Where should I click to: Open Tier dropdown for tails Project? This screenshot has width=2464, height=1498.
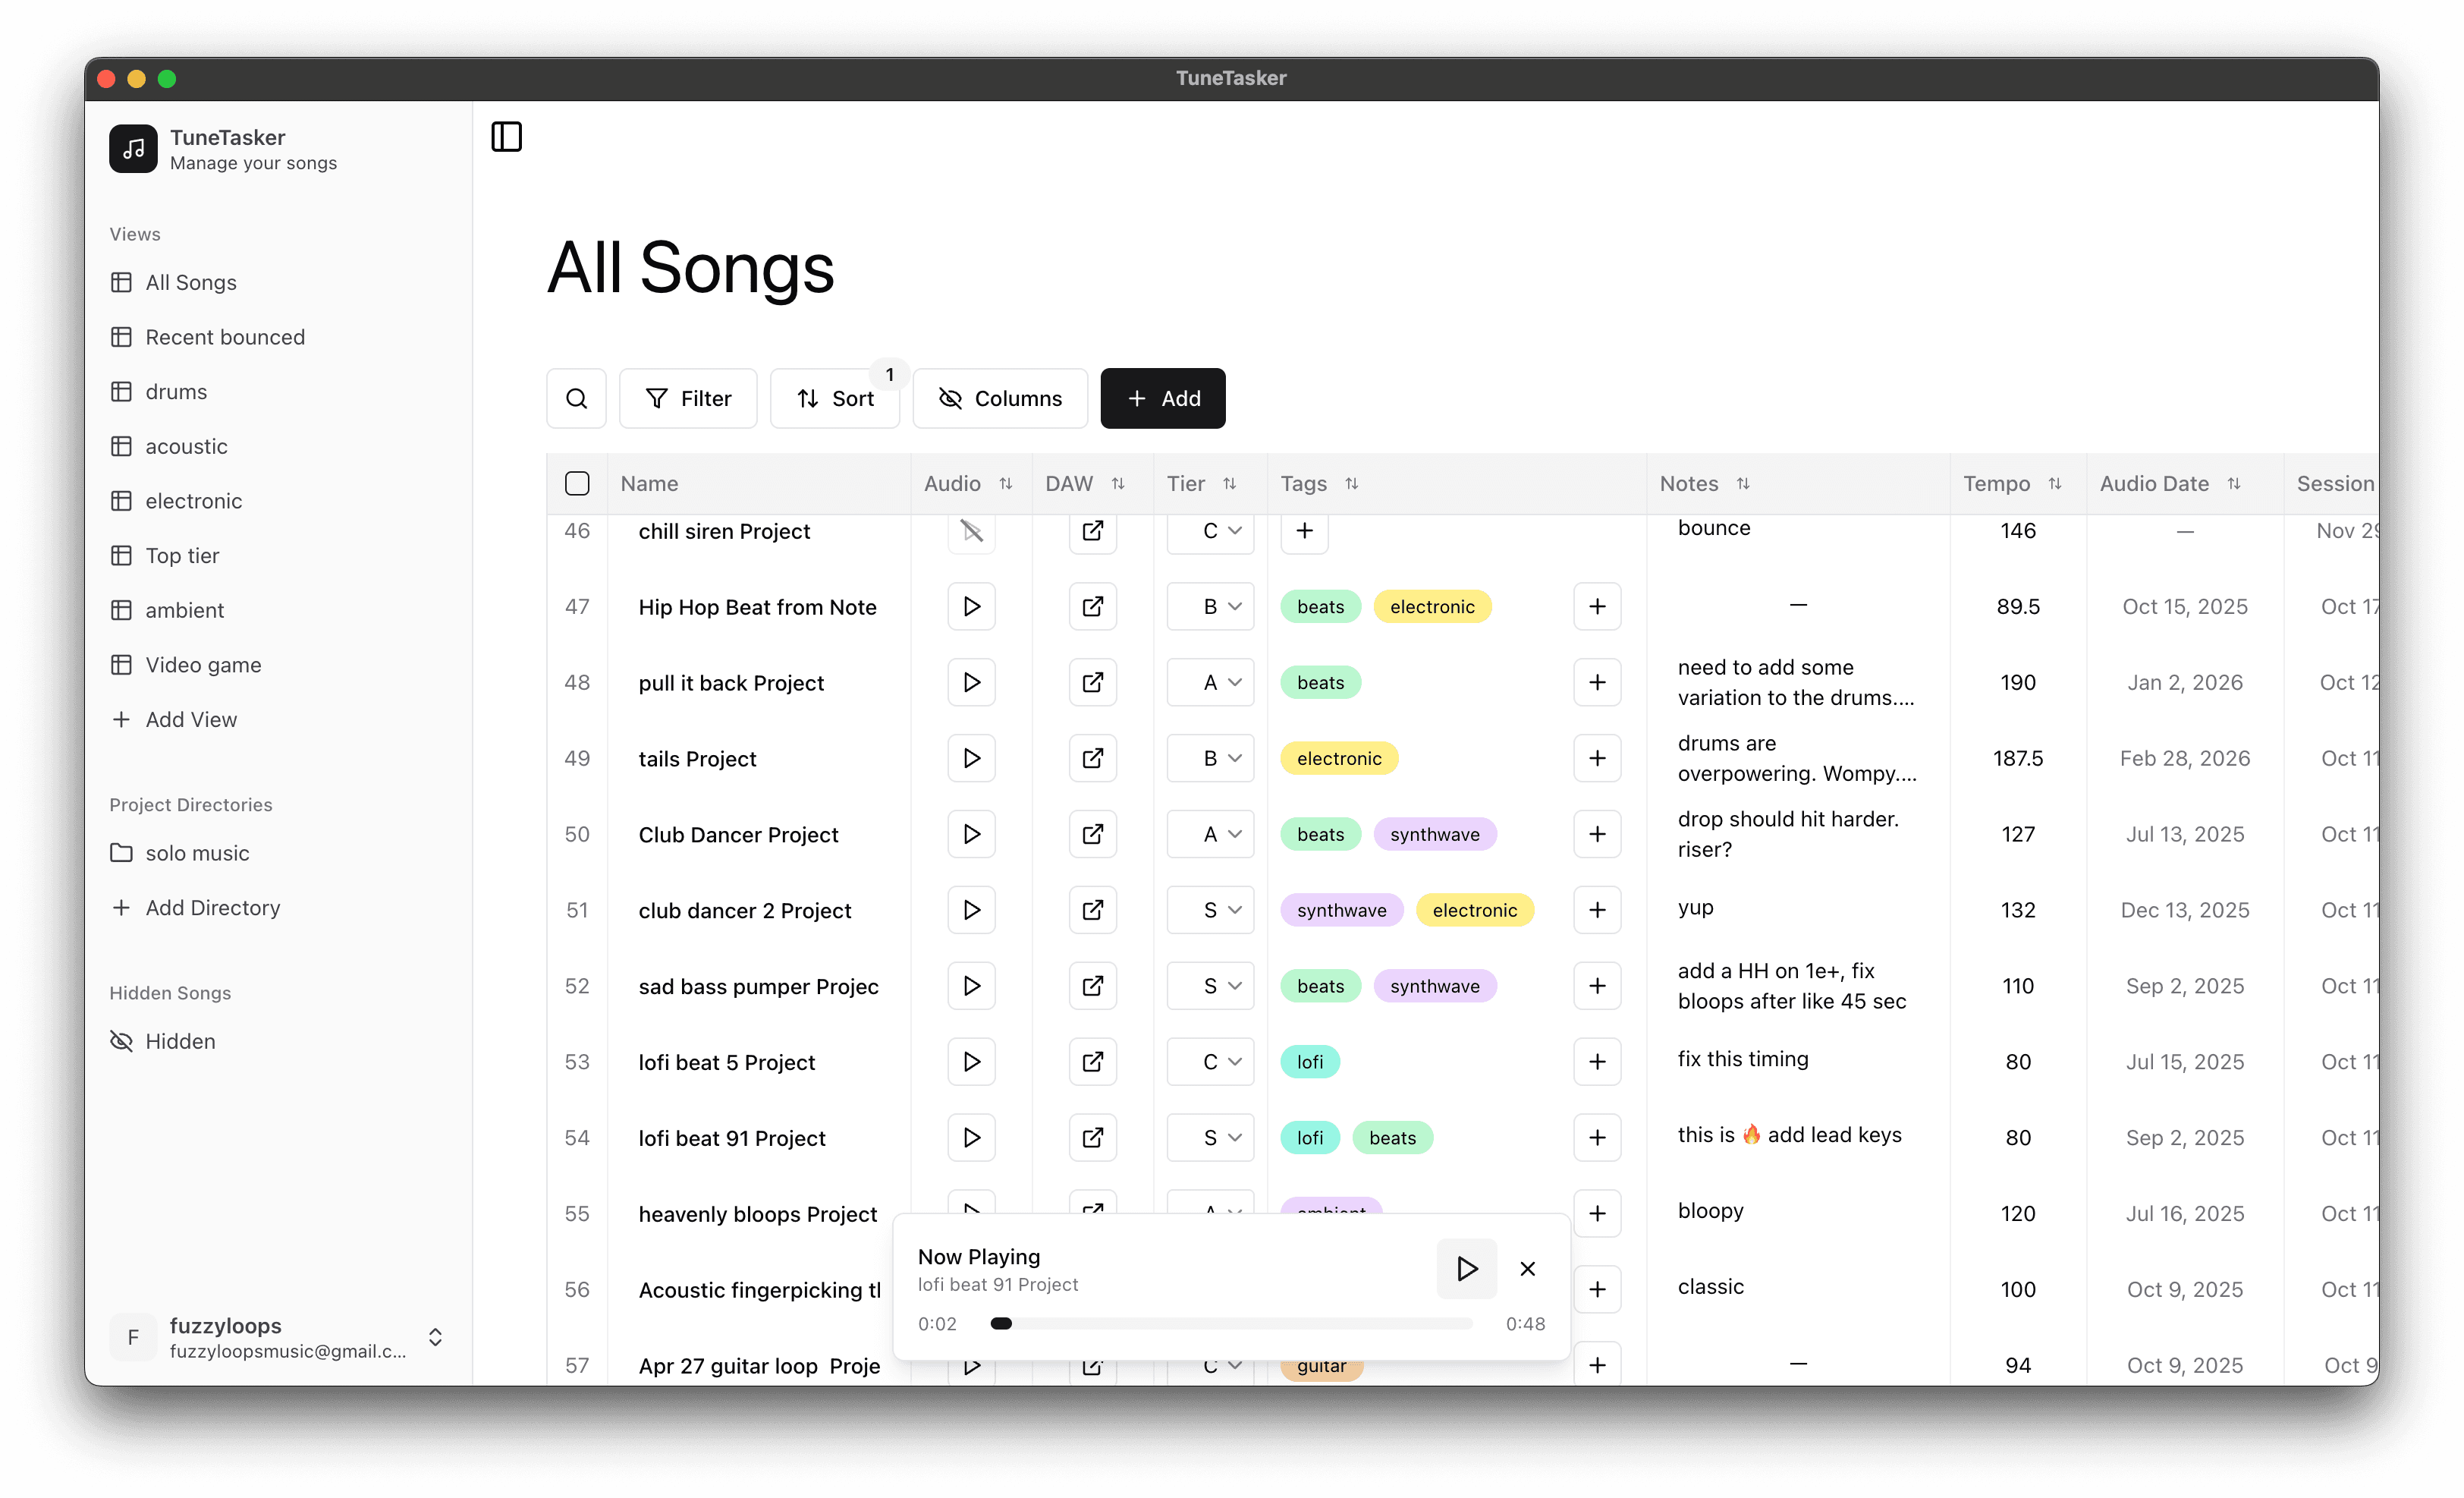[x=1210, y=758]
